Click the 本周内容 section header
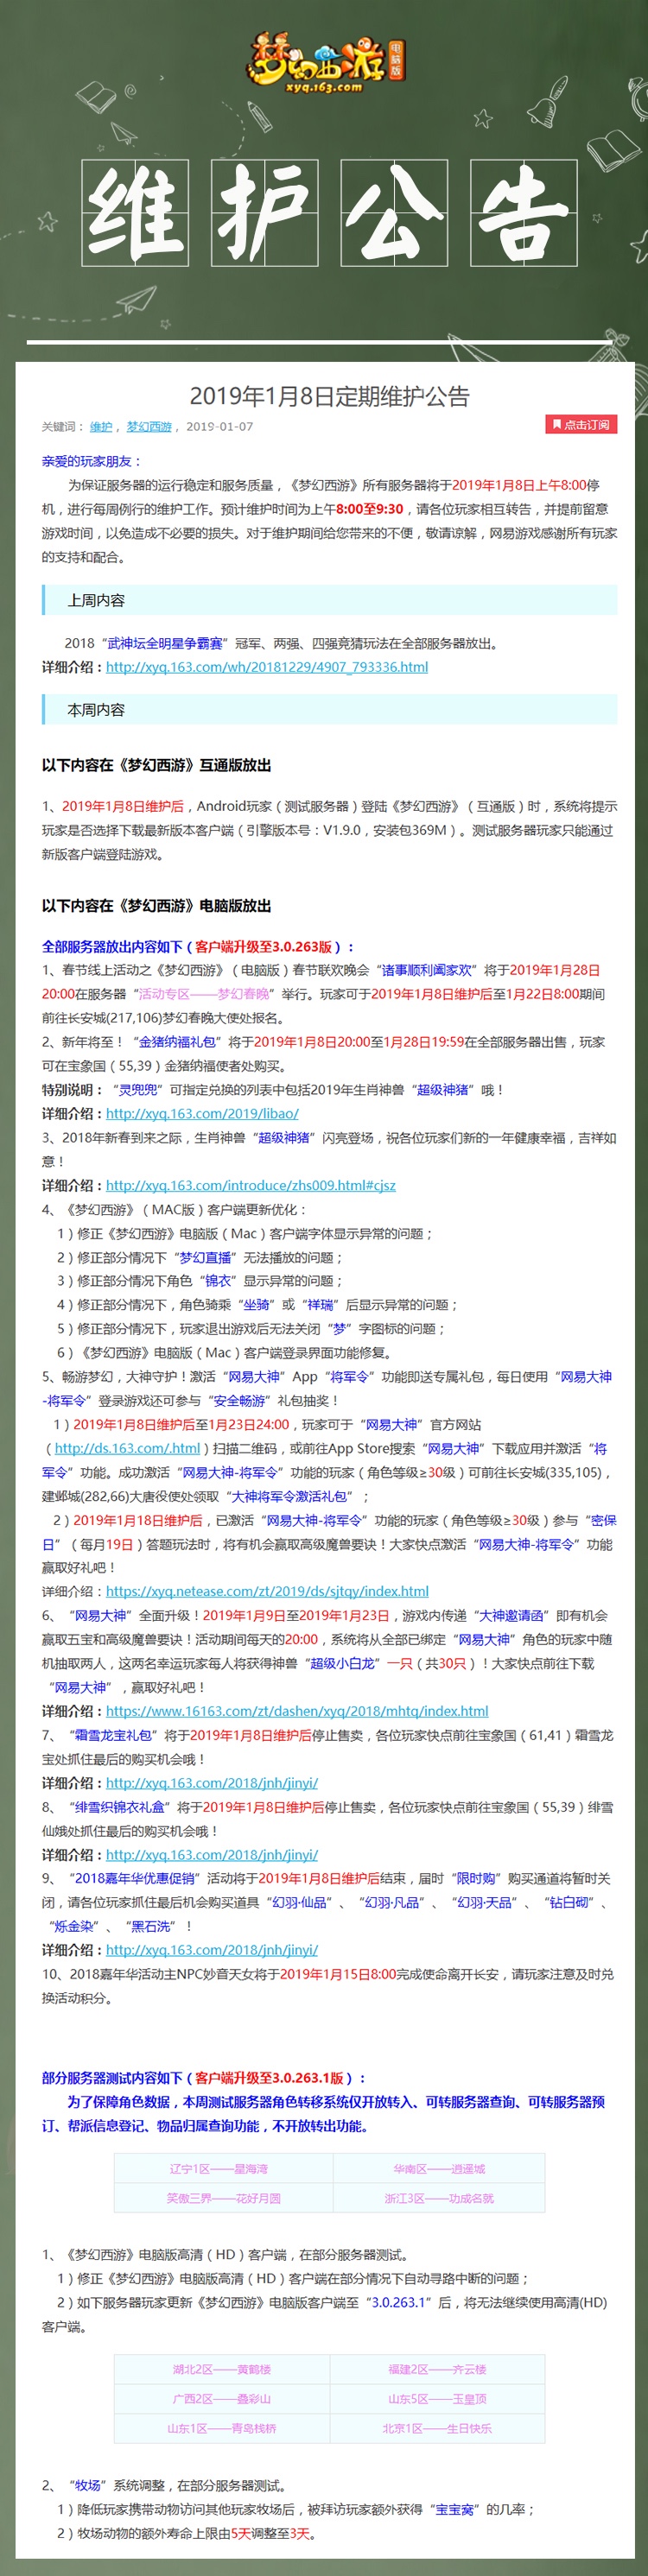Viewport: 648px width, 2576px height. (x=329, y=709)
